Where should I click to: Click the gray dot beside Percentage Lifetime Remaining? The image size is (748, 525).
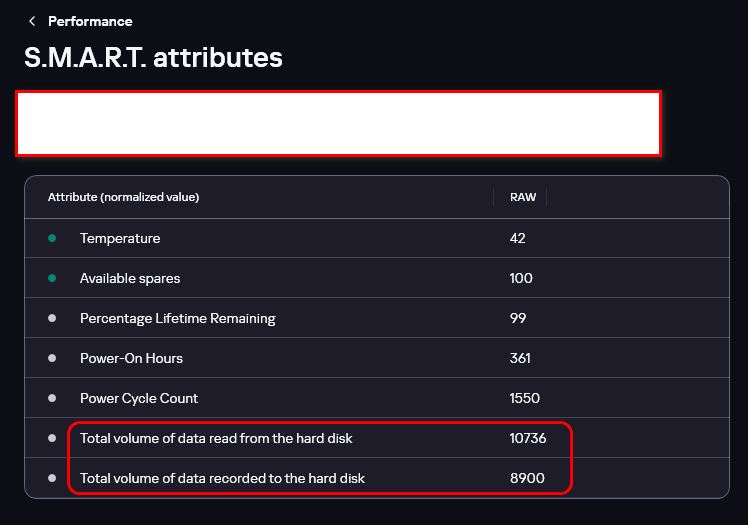pos(52,318)
